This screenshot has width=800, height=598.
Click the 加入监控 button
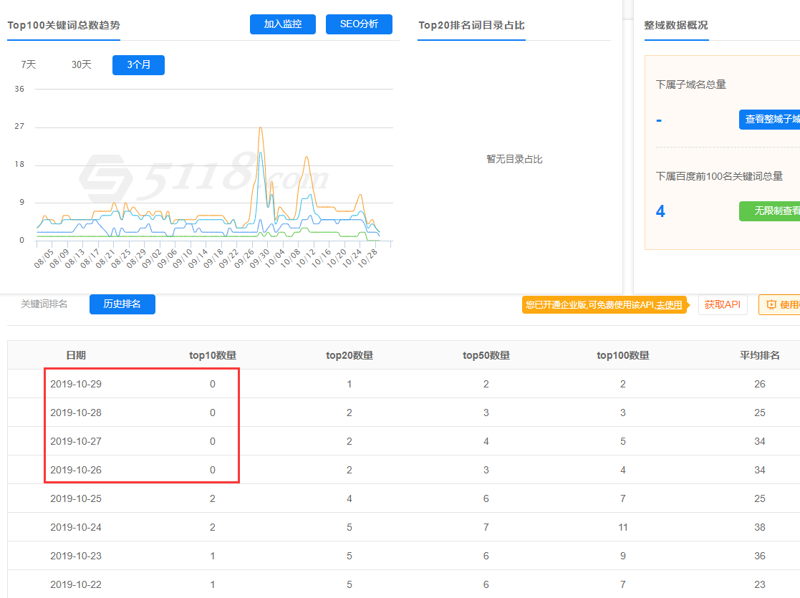pyautogui.click(x=283, y=24)
